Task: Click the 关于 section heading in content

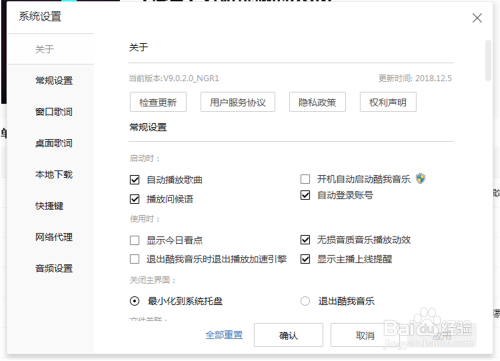Action: click(138, 47)
